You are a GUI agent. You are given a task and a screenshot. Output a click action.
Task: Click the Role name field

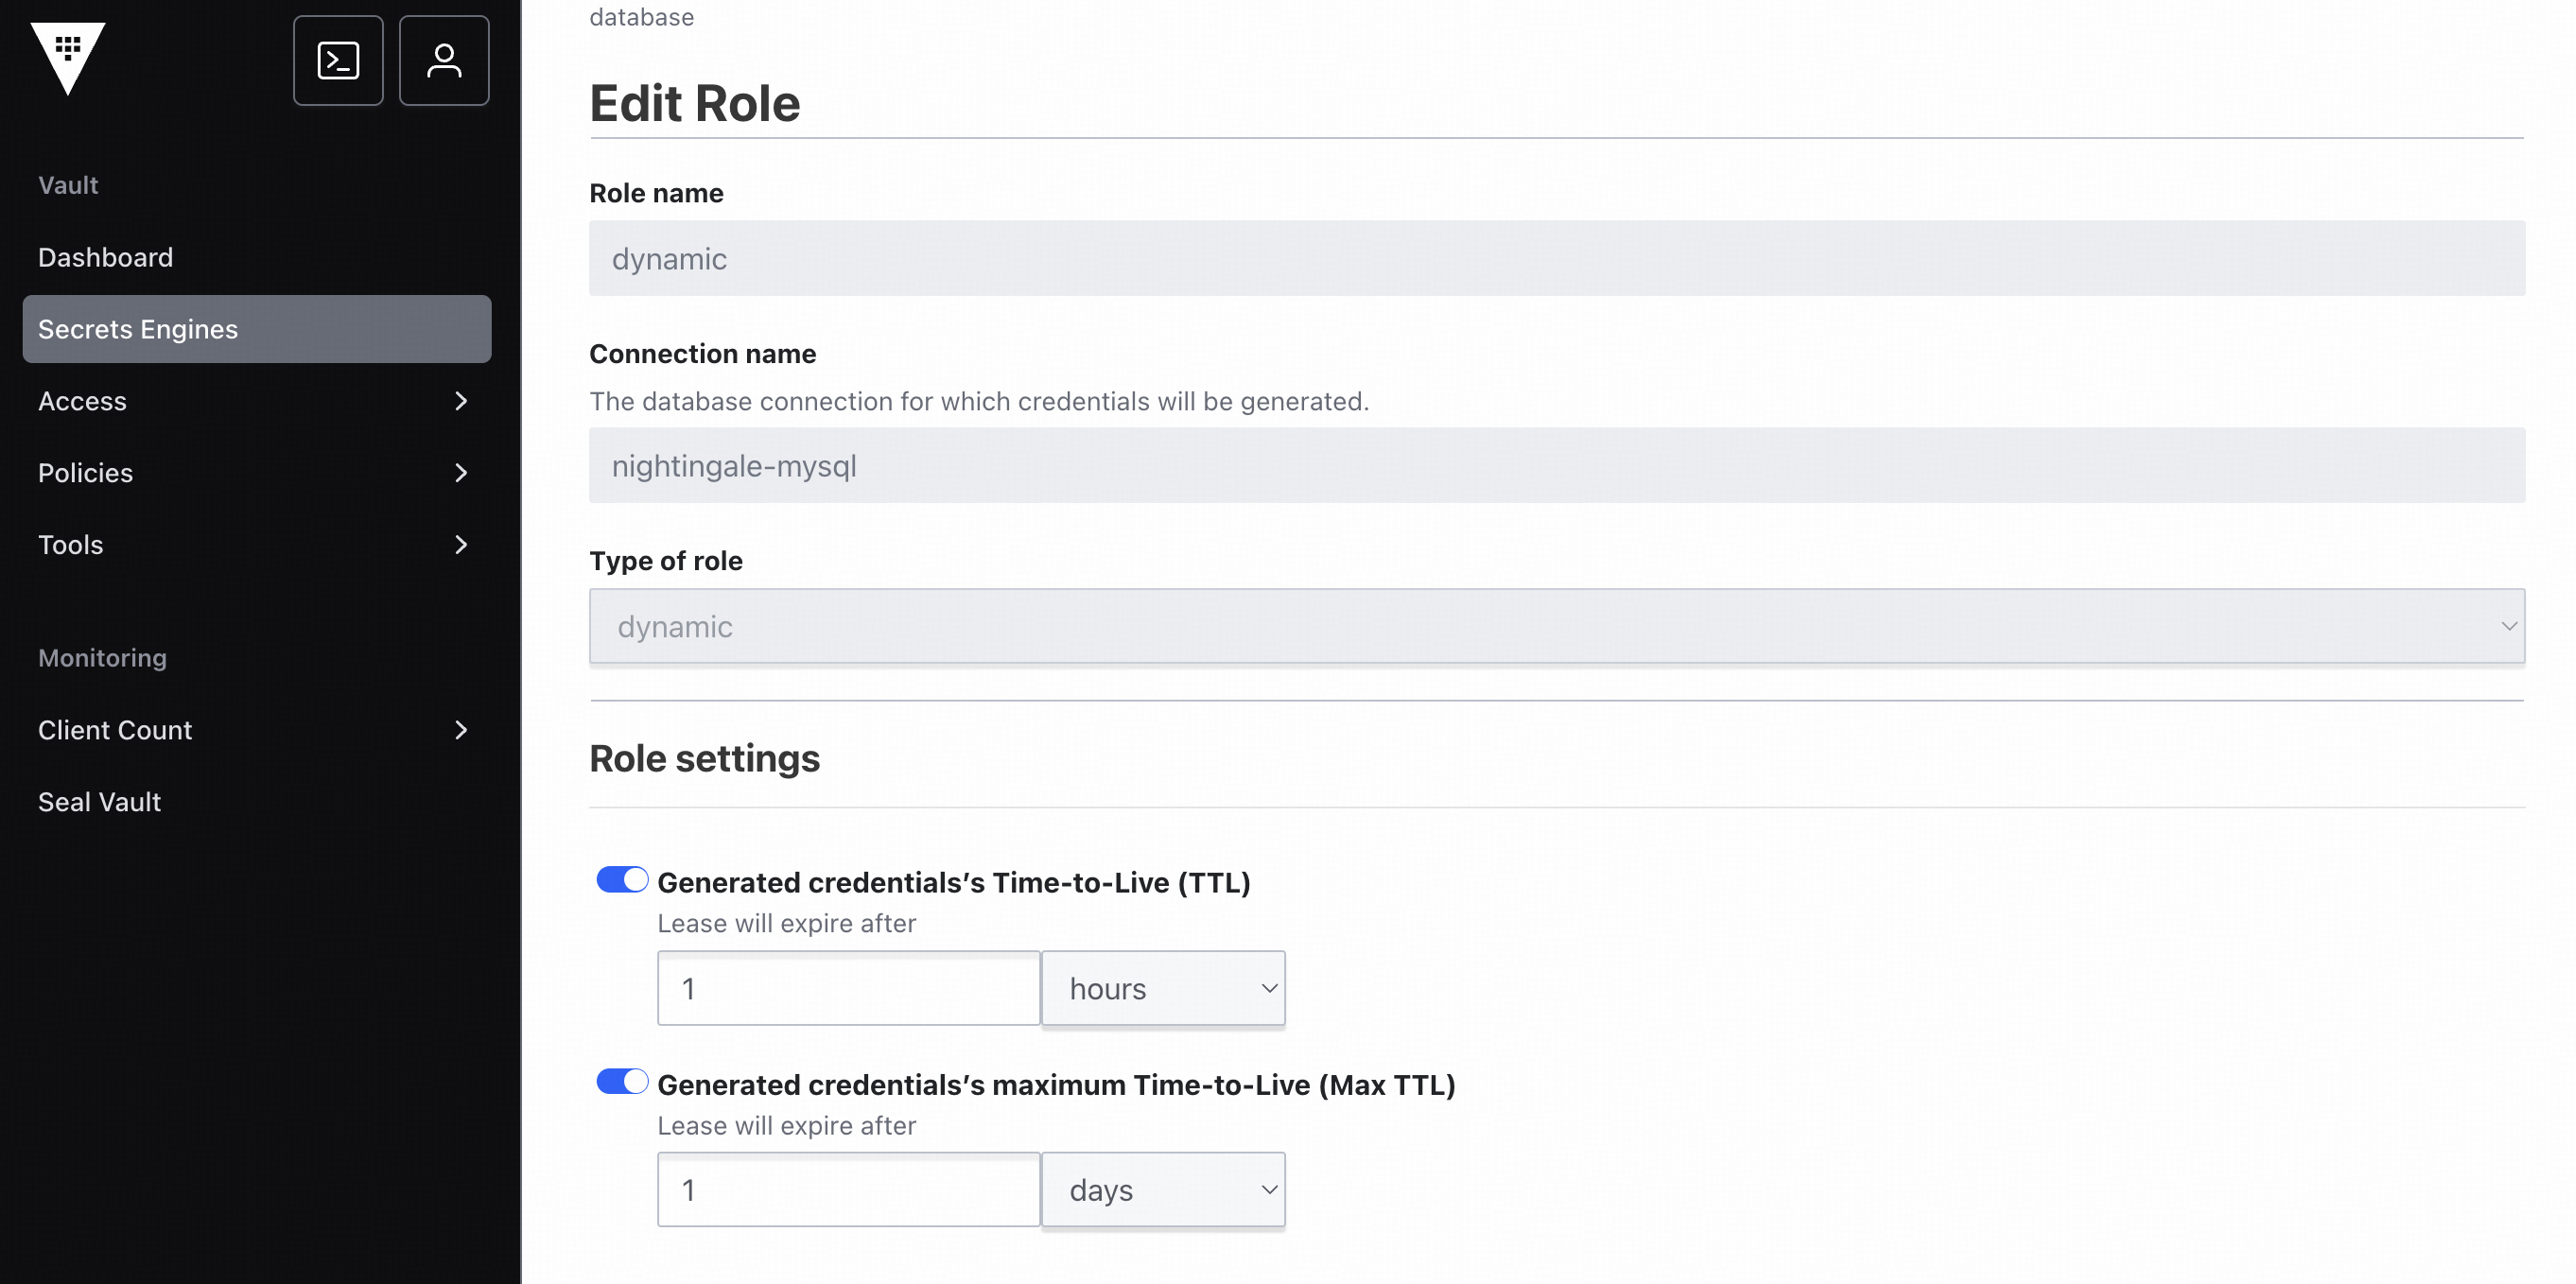pos(1556,258)
